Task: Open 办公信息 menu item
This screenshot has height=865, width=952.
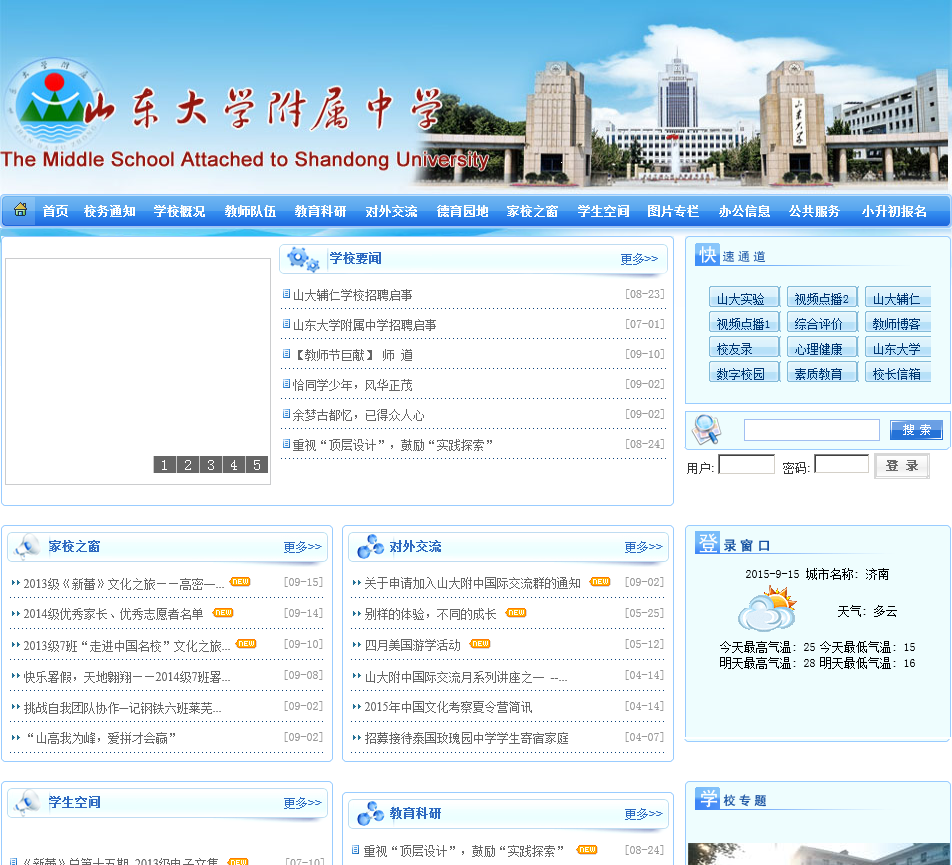Action: click(744, 211)
